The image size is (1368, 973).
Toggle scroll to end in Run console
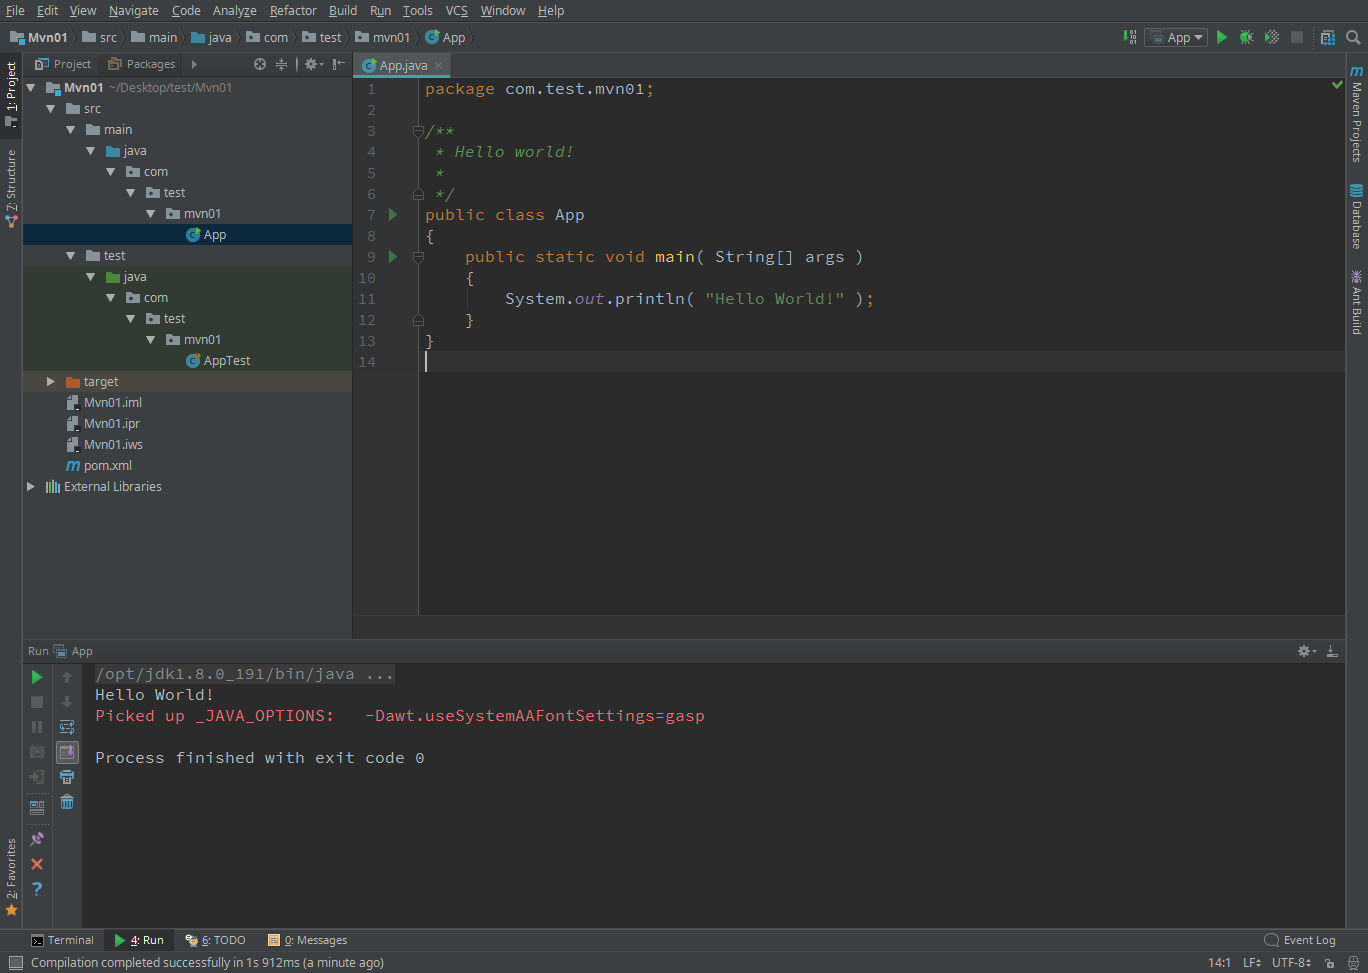[67, 752]
